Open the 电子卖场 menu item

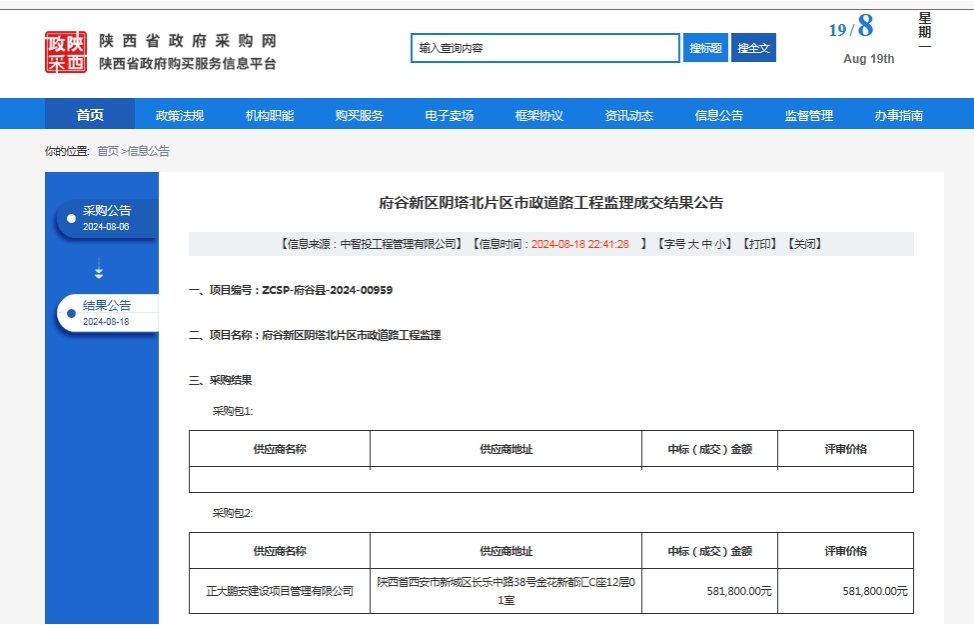coord(449,115)
